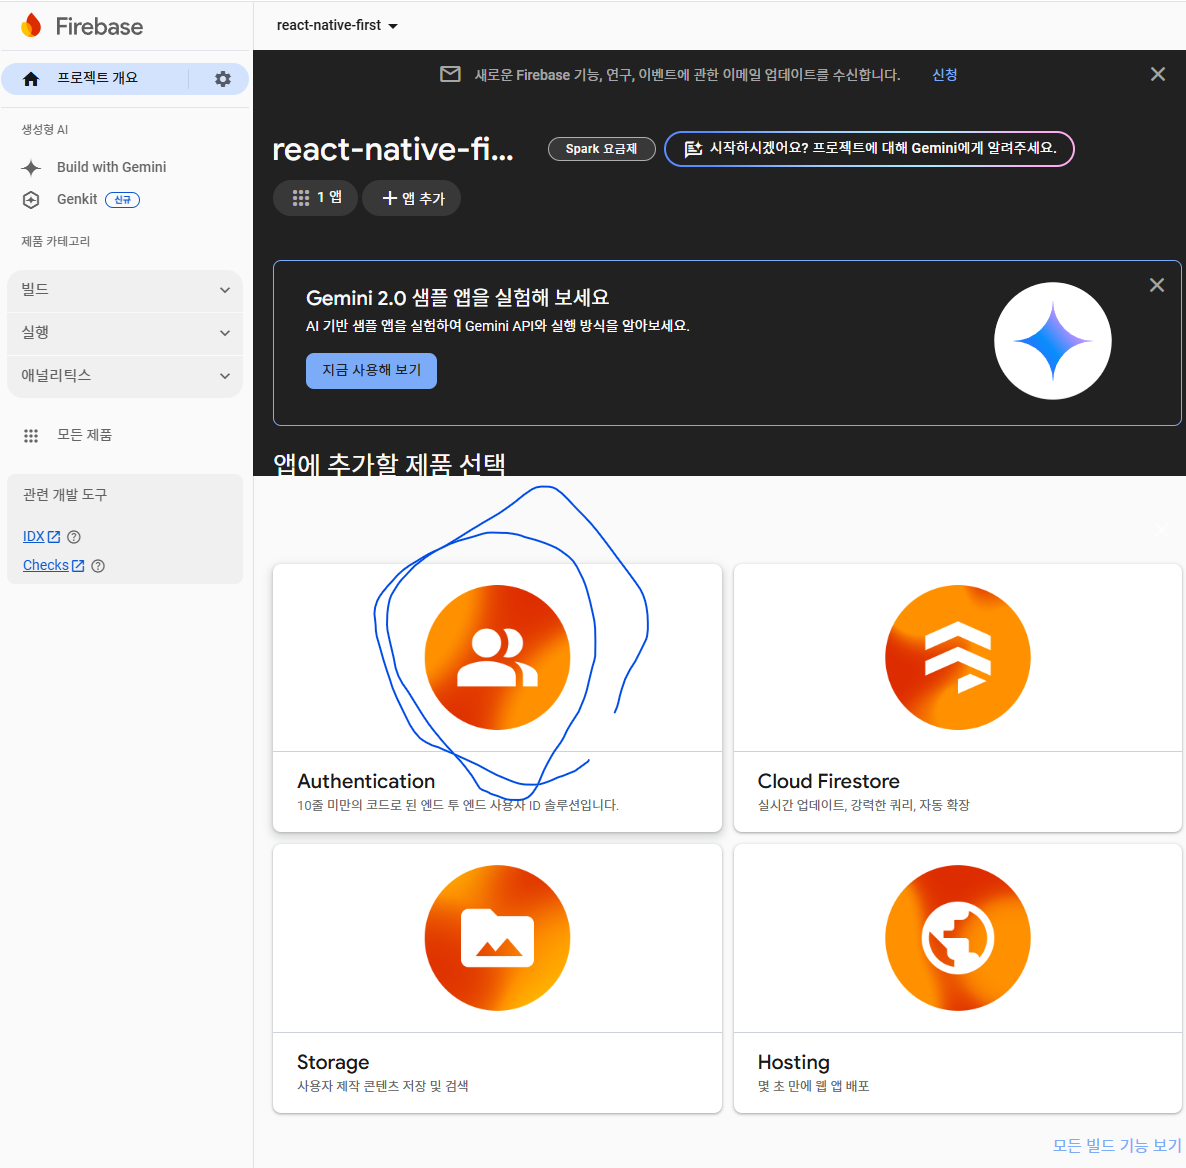This screenshot has height=1168, width=1186.
Task: Click the Spark 요금제 plan chip
Action: [601, 149]
